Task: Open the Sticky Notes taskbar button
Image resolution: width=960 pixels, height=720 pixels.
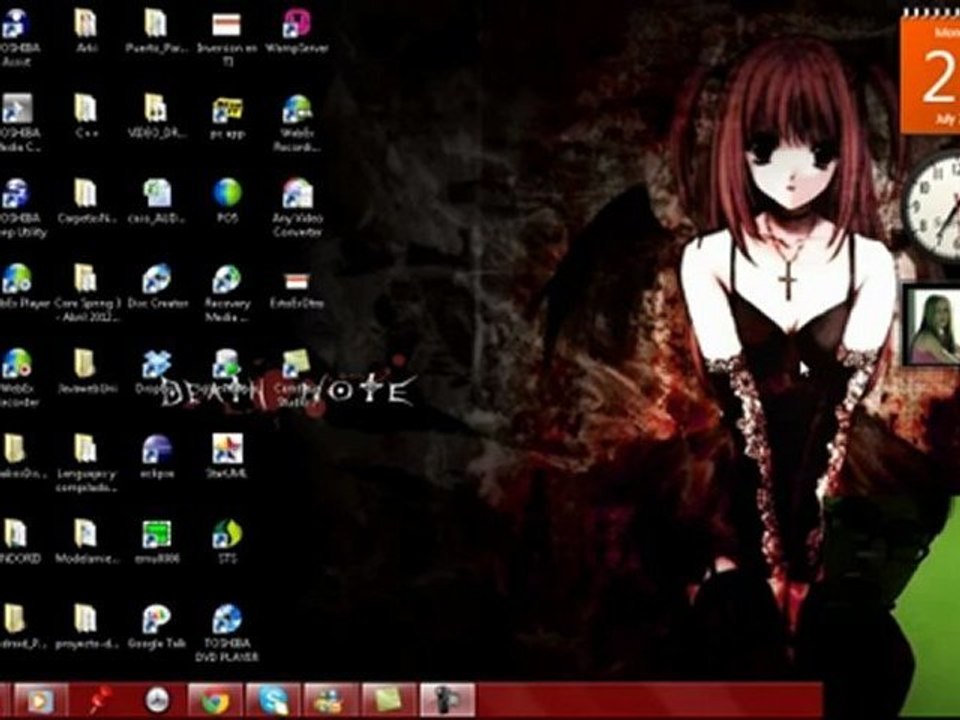Action: pyautogui.click(x=389, y=700)
